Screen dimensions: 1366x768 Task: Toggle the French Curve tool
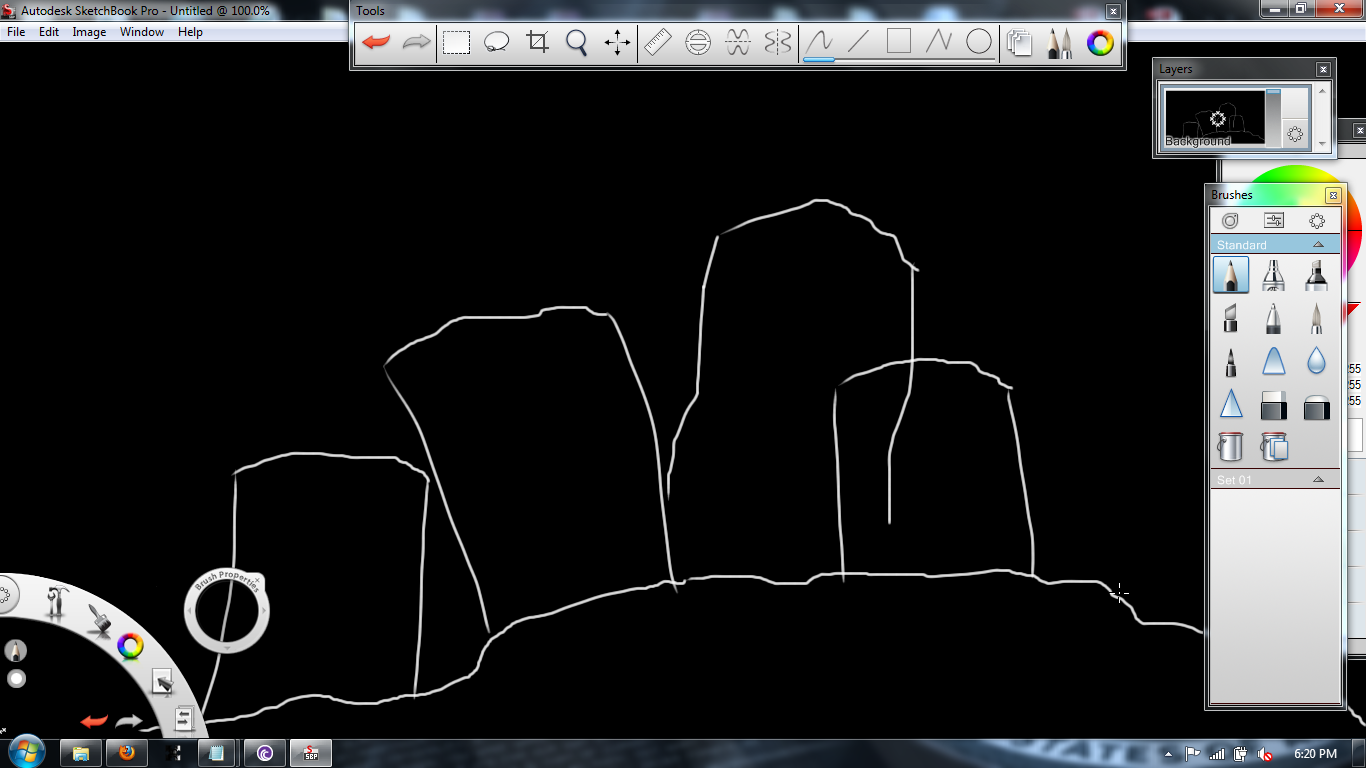pos(738,43)
